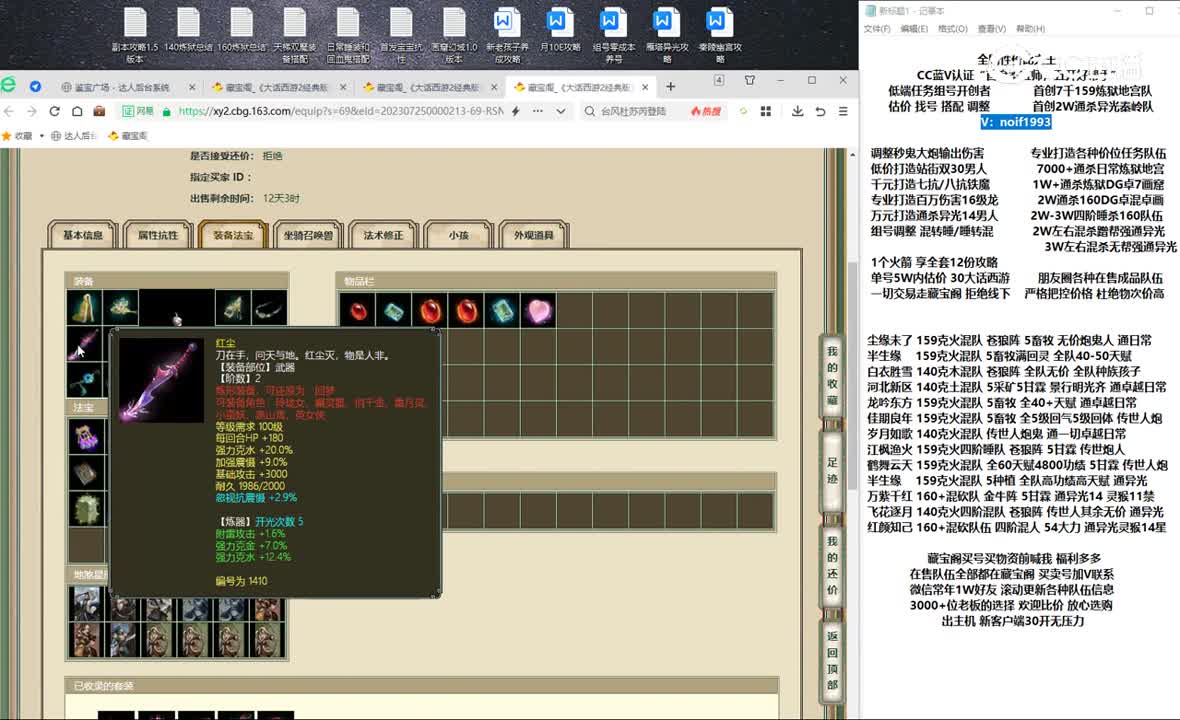Screen dimensions: 1180x720
Task: Open the browser hamburger menu
Action: (843, 111)
